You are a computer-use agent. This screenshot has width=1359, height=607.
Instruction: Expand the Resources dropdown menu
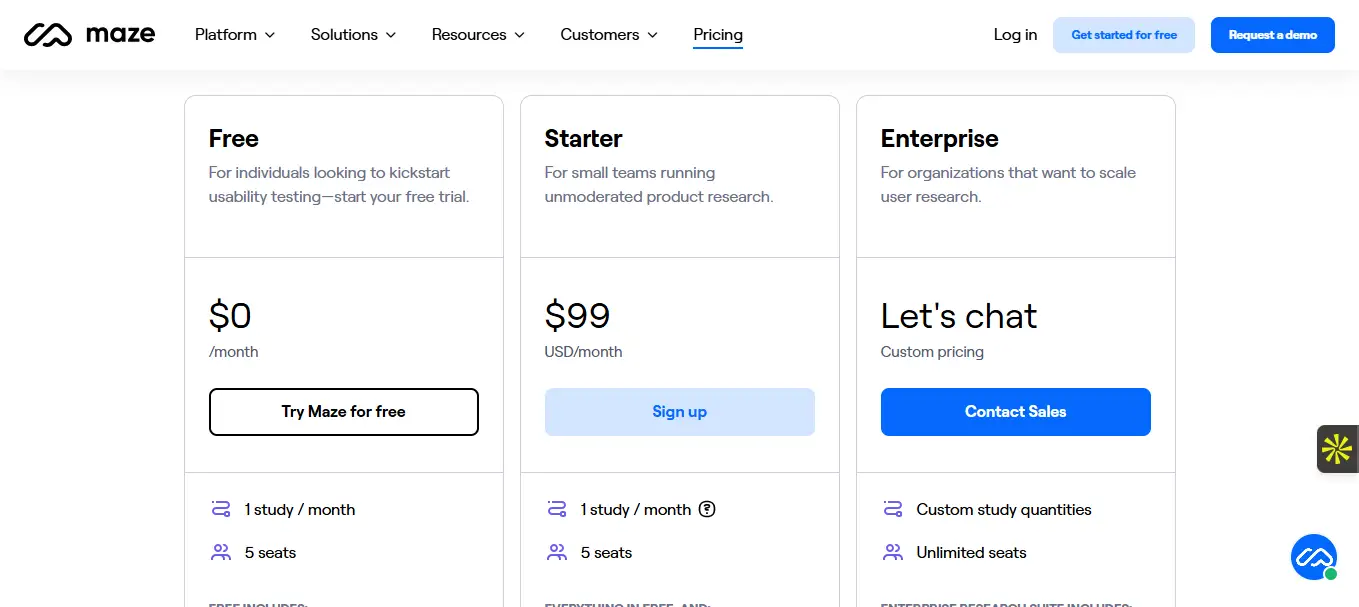coord(478,35)
